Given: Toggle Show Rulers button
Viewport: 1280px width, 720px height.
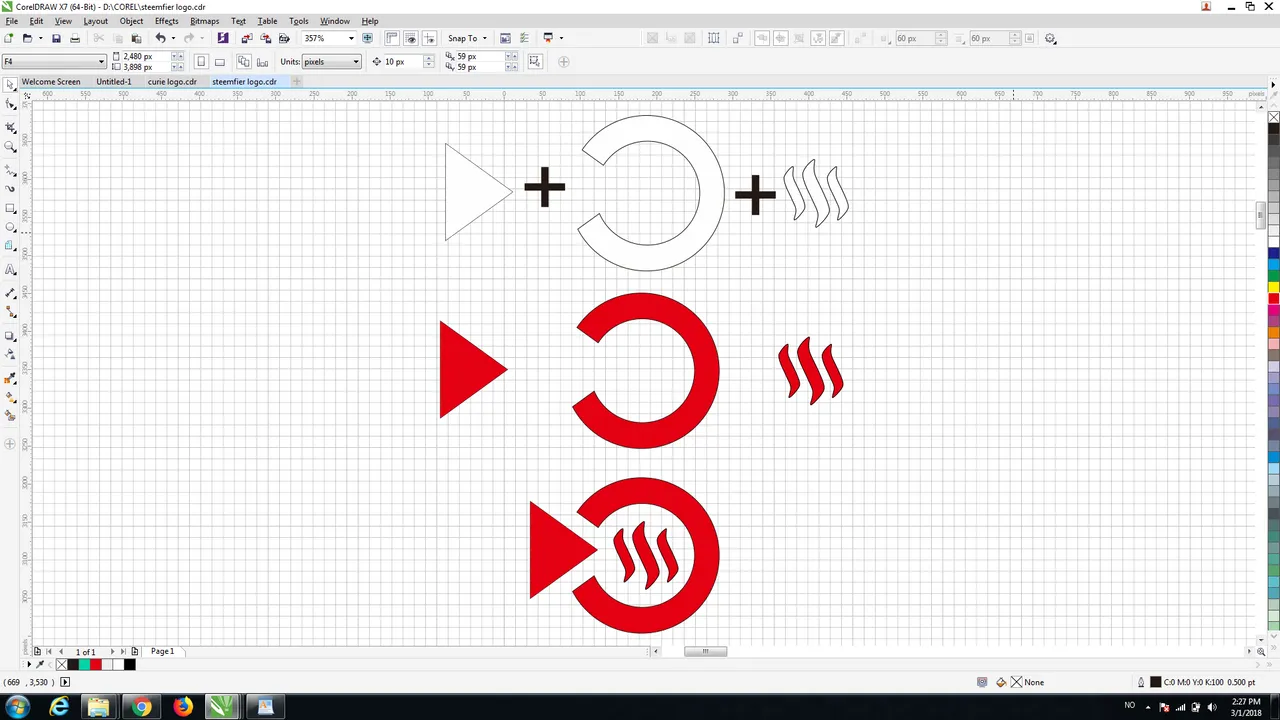Looking at the screenshot, I should [x=391, y=38].
